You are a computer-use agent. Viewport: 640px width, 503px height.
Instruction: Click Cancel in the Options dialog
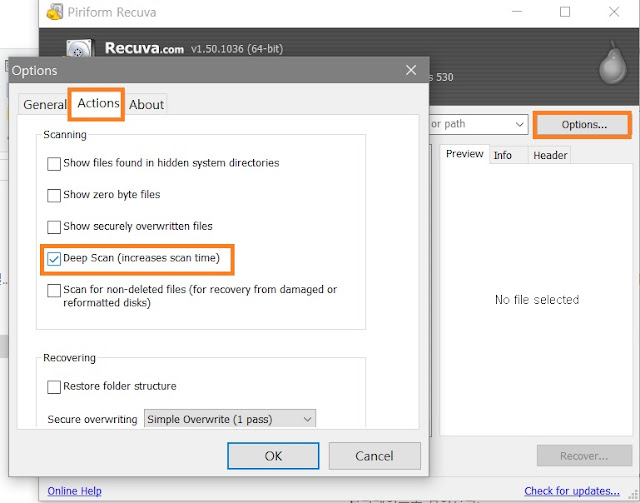pyautogui.click(x=374, y=456)
